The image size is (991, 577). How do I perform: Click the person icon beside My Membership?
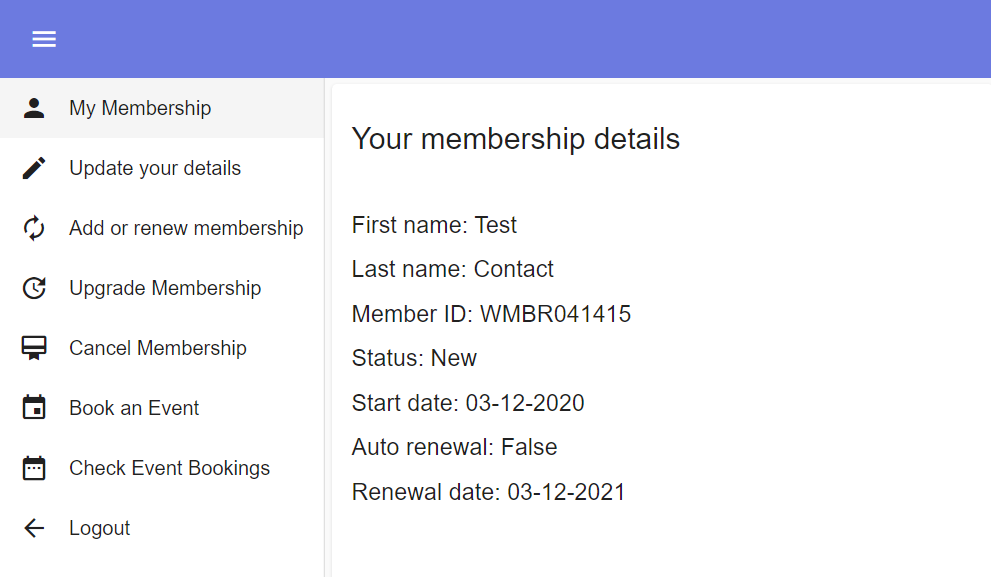click(x=35, y=107)
